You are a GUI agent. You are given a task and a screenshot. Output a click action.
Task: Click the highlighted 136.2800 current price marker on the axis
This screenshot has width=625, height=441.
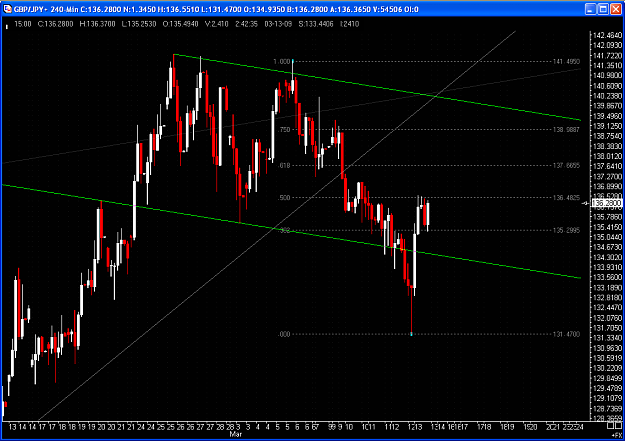click(x=607, y=203)
